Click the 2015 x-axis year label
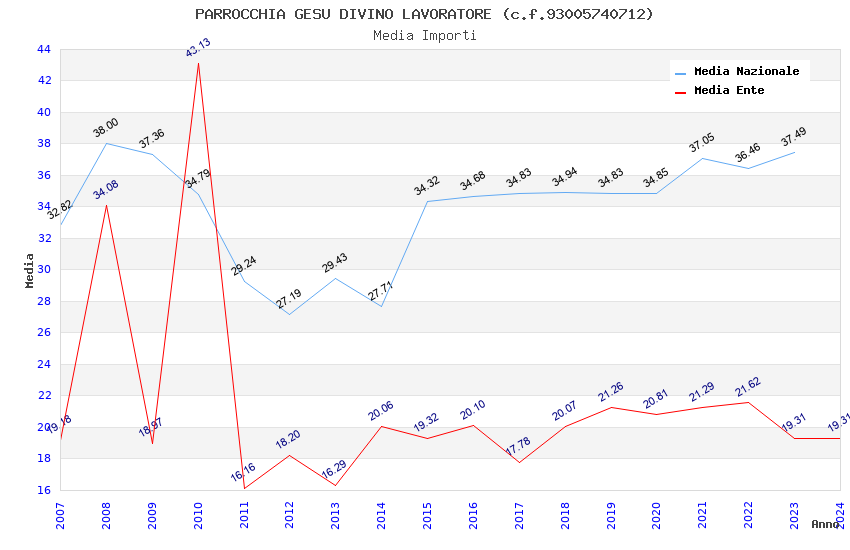 click(427, 515)
